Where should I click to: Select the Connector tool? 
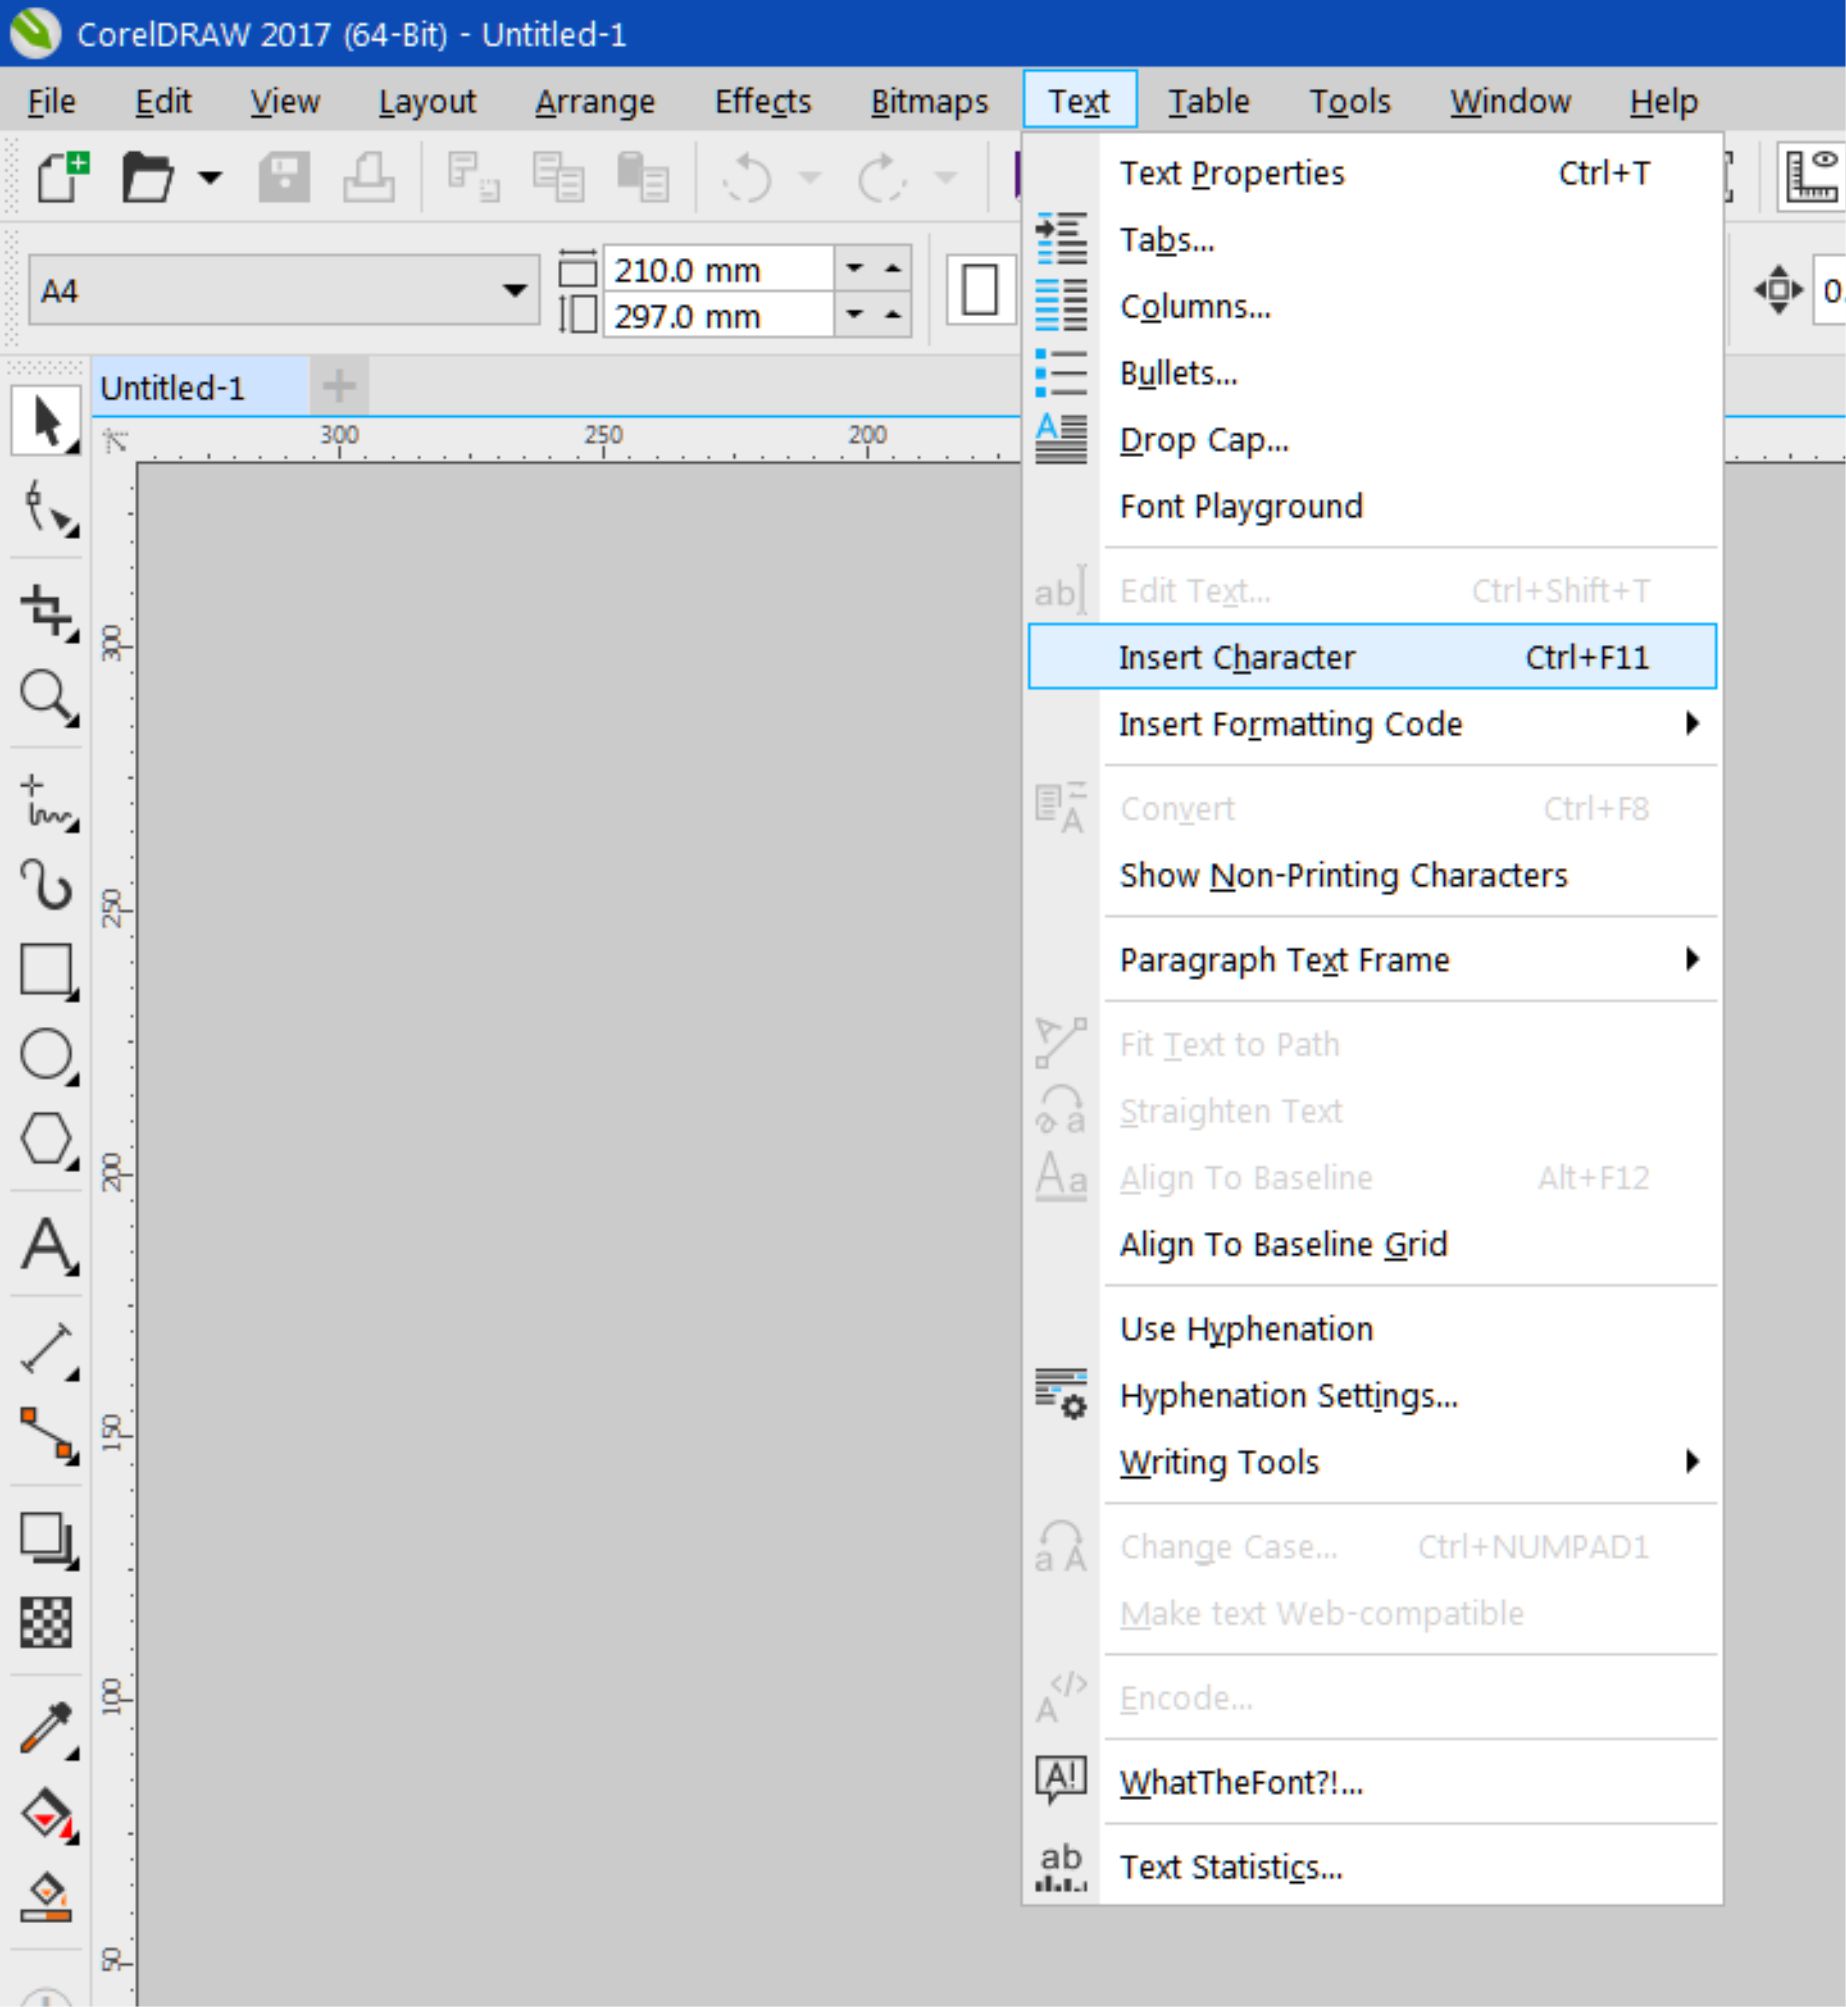pyautogui.click(x=47, y=1435)
